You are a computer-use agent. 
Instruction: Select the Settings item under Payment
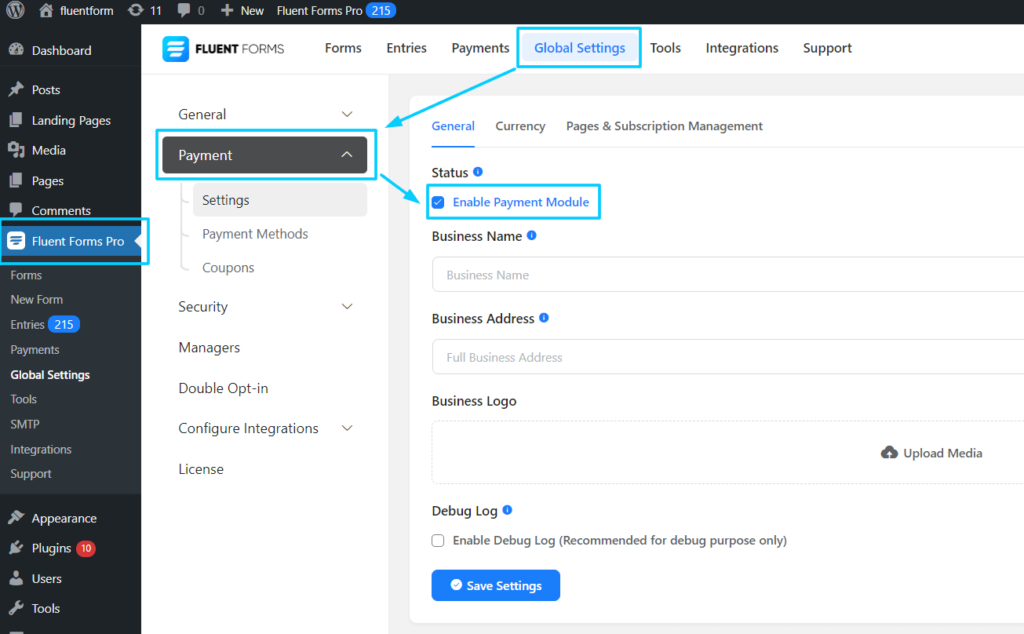click(x=280, y=200)
